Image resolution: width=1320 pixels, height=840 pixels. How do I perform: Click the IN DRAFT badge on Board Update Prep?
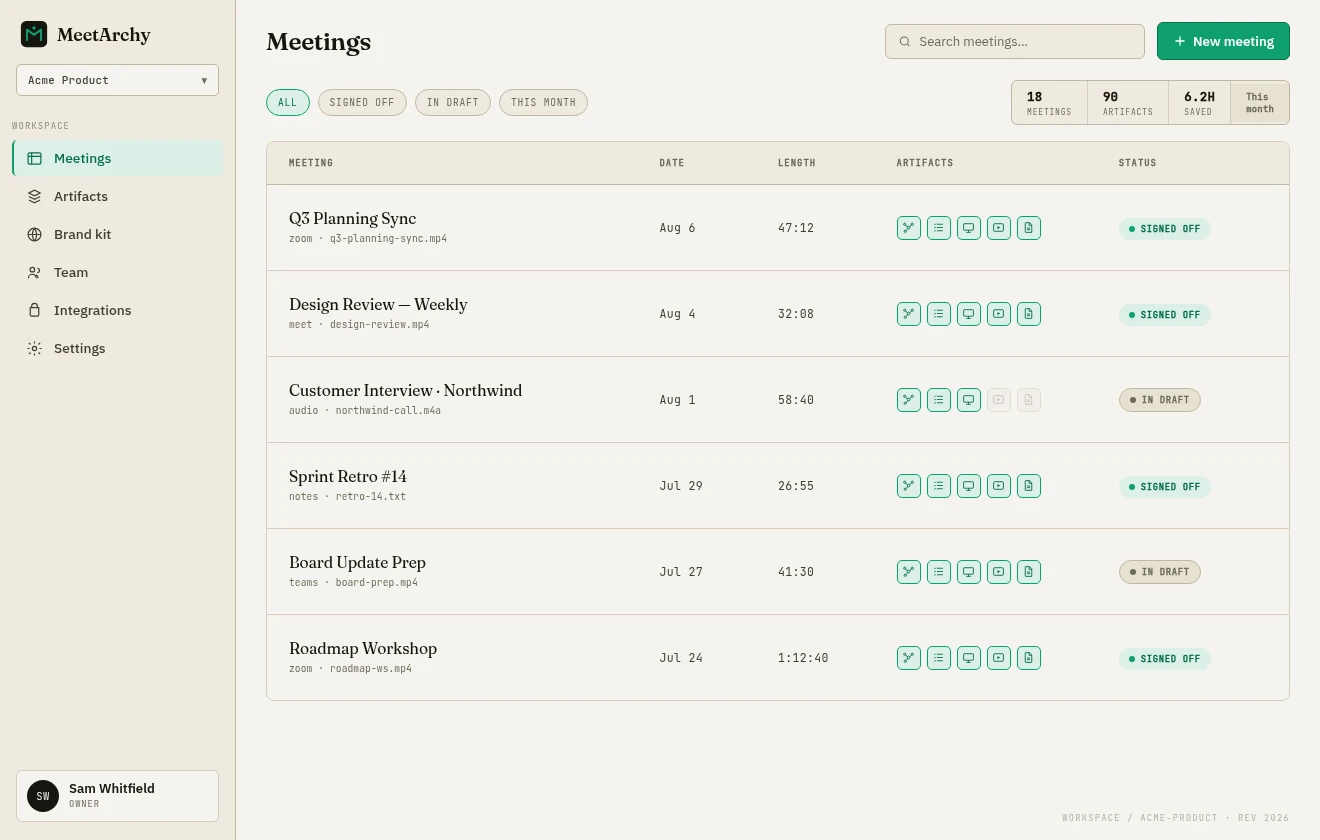point(1159,572)
